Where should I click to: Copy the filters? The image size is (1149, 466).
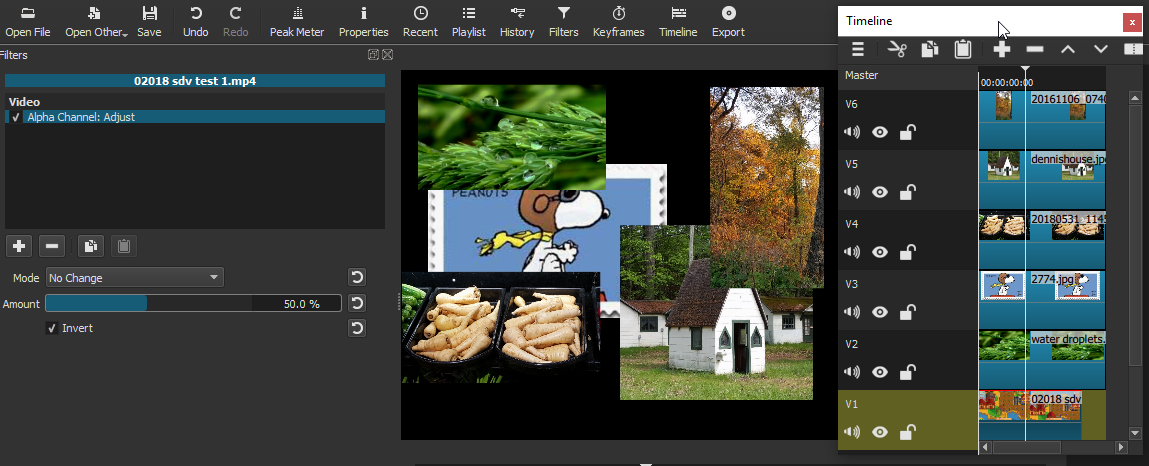click(91, 246)
